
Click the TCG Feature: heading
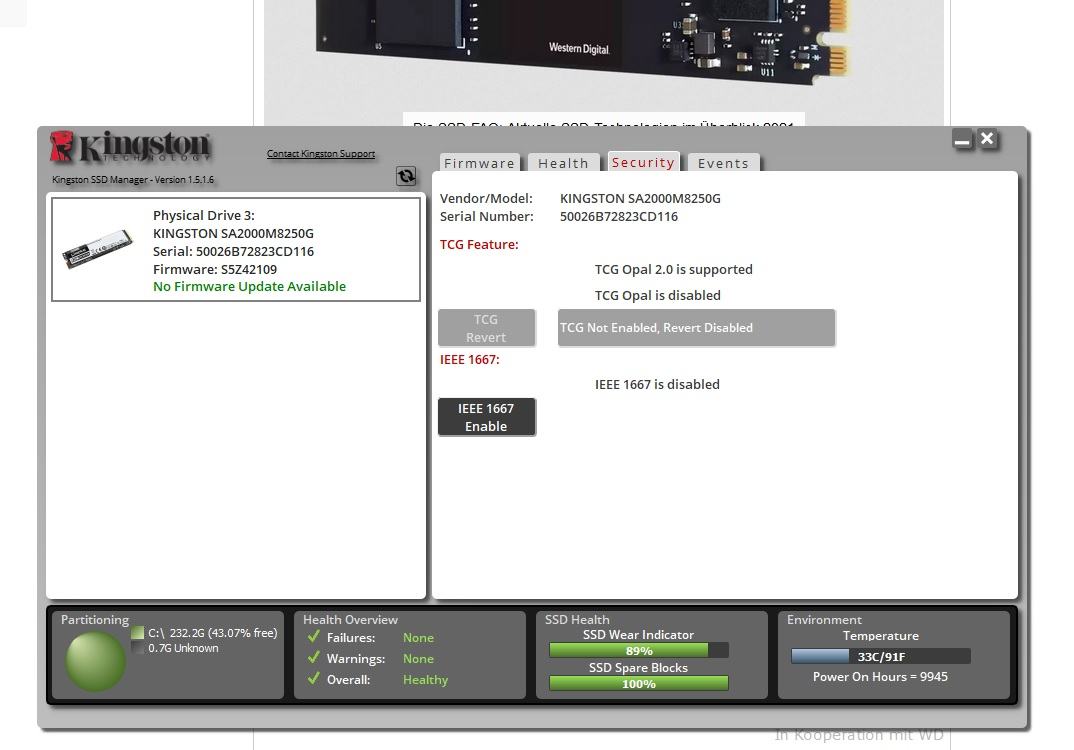pyautogui.click(x=479, y=245)
